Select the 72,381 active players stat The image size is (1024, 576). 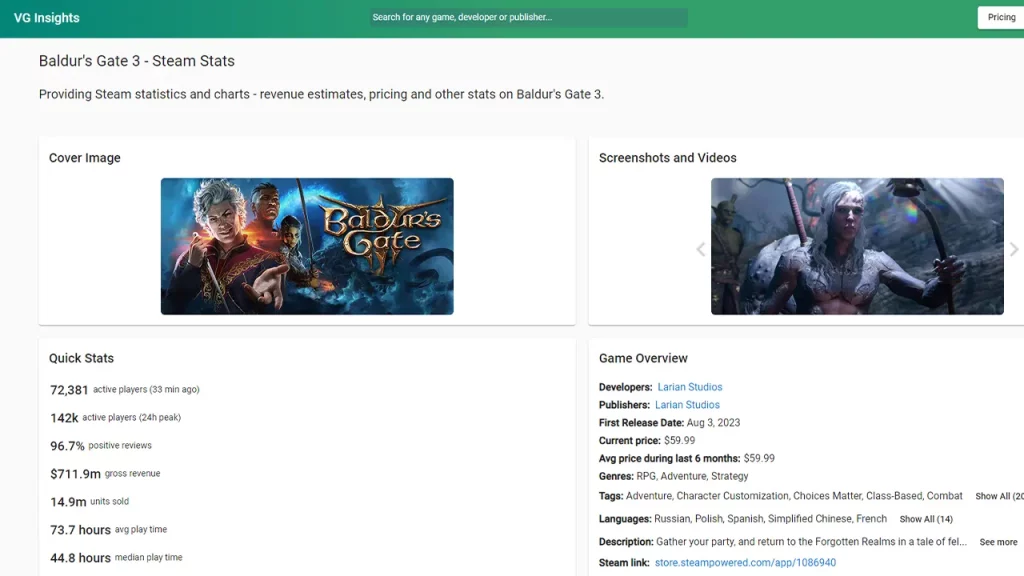coord(125,390)
